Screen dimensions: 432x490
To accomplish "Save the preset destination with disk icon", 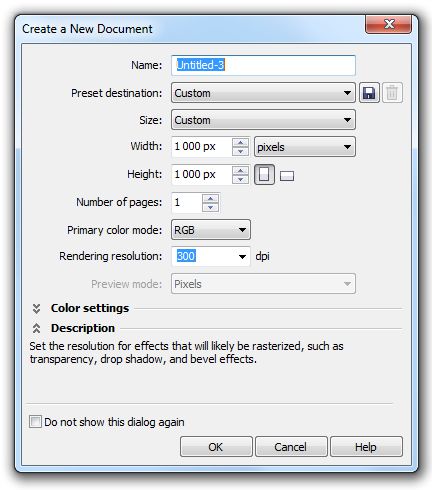I will click(369, 93).
